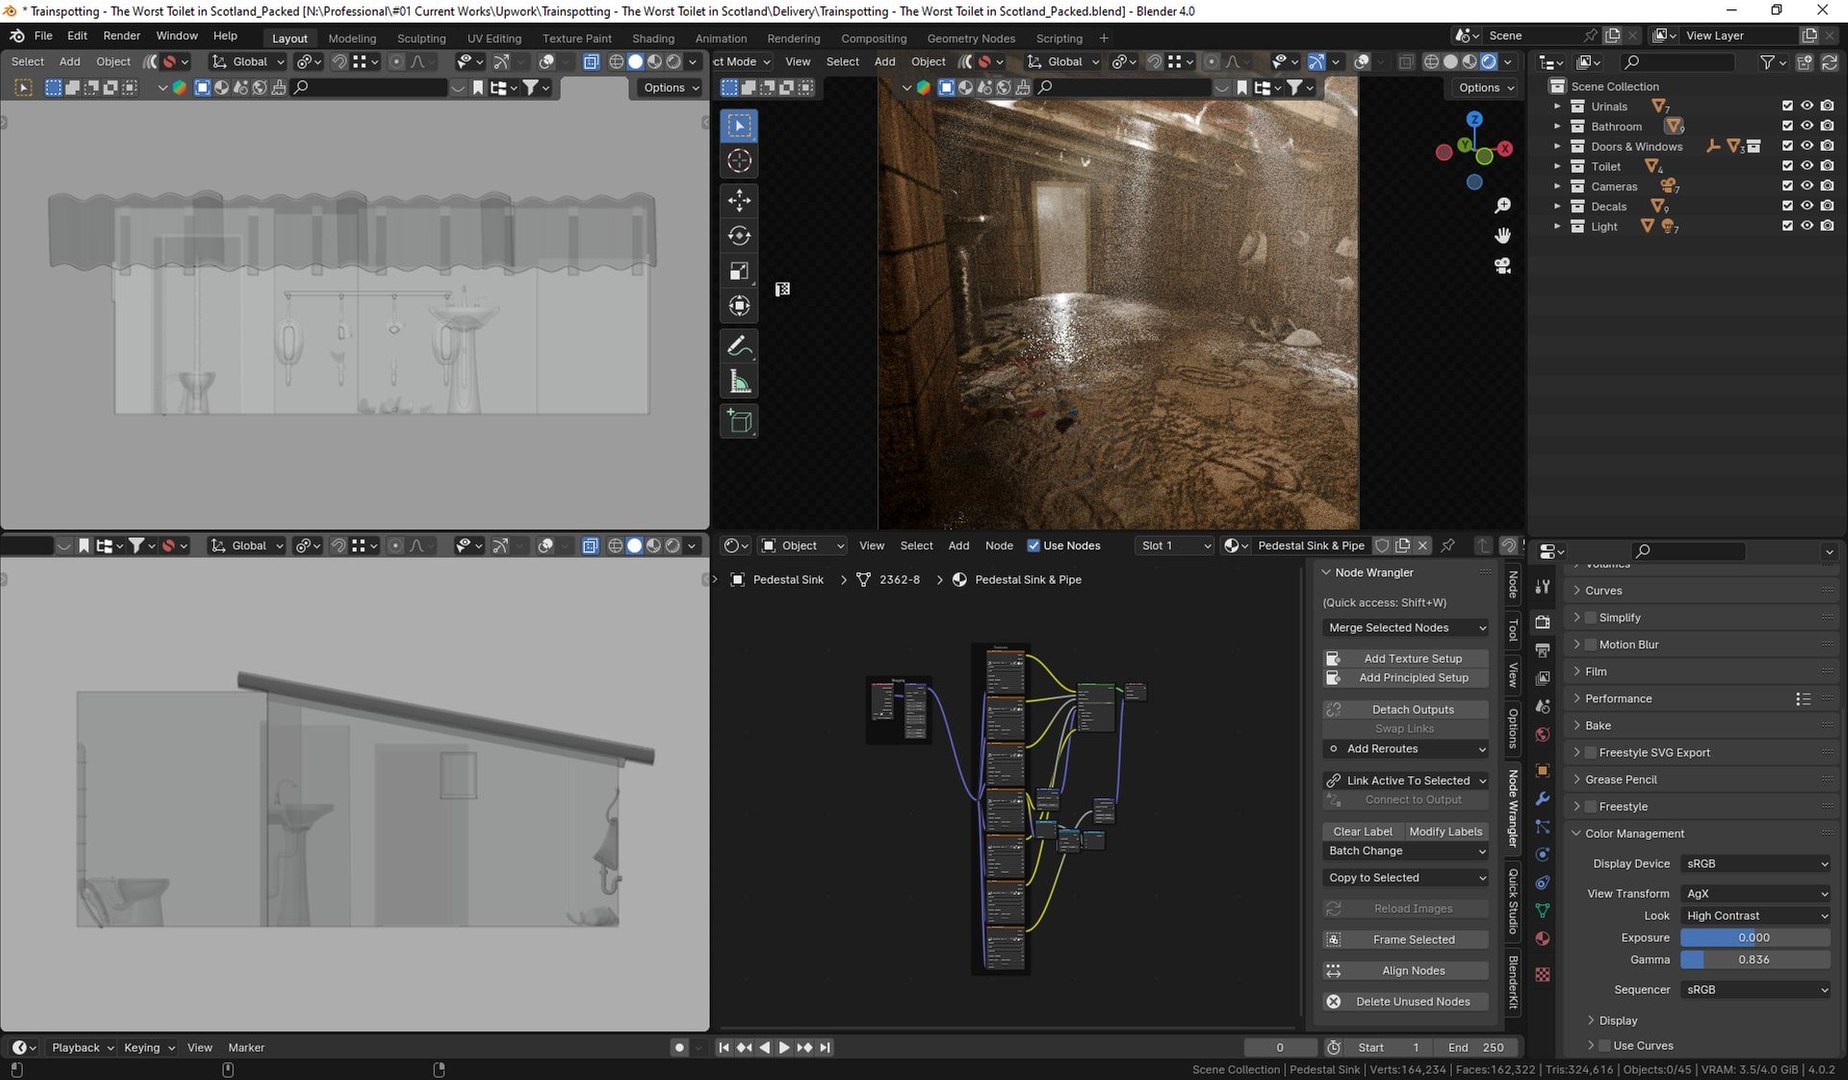Click the Frame Selected button
The width and height of the screenshot is (1848, 1080).
point(1406,939)
